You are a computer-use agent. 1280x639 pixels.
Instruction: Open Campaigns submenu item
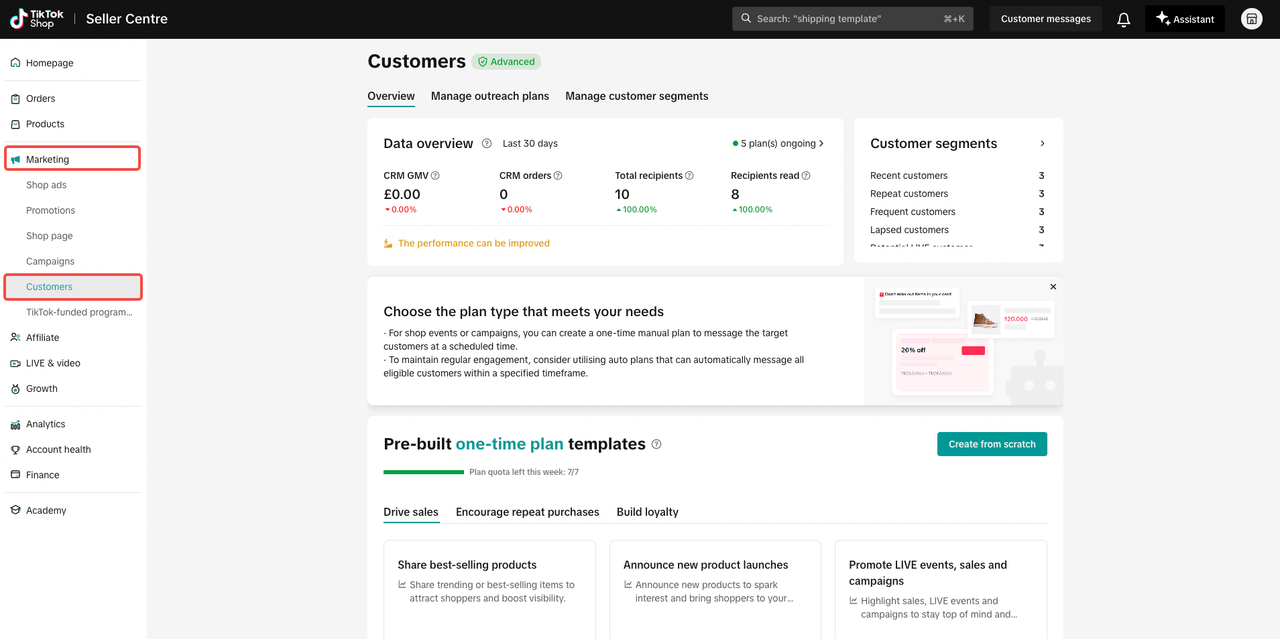50,261
